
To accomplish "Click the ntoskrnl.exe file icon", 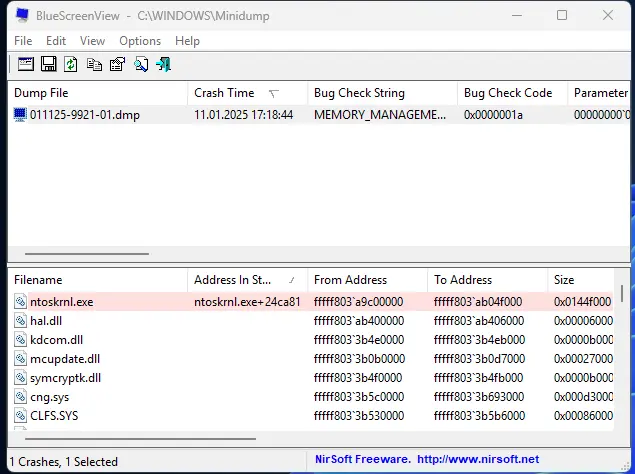I will pos(20,302).
